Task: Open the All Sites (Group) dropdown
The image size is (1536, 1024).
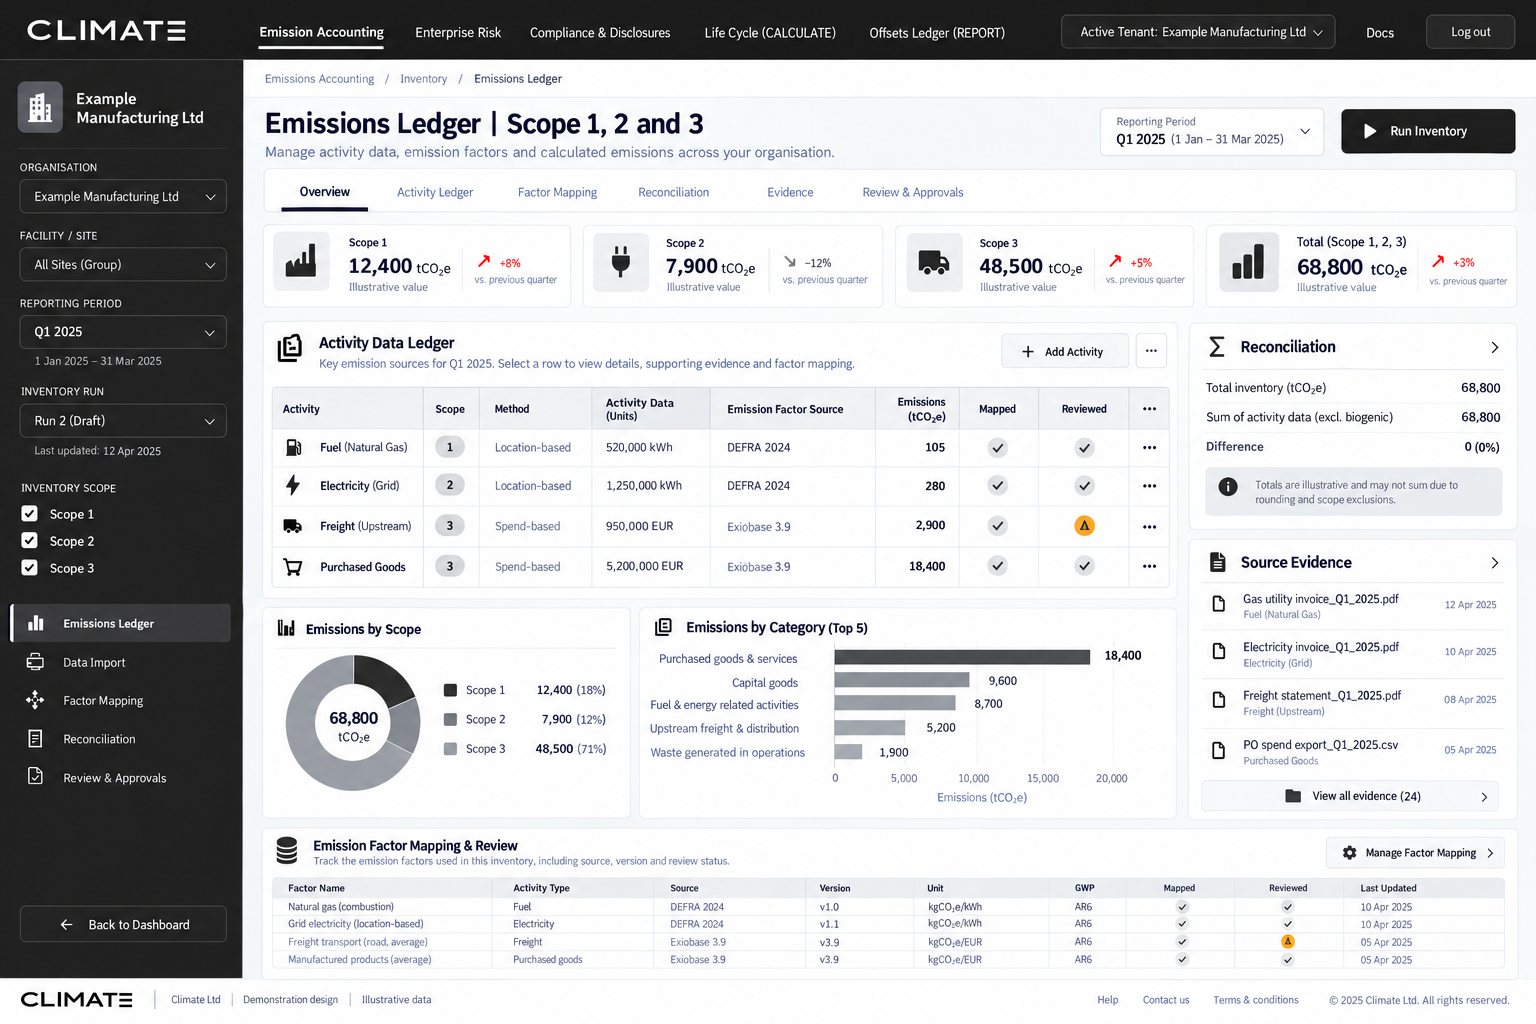Action: pos(123,265)
